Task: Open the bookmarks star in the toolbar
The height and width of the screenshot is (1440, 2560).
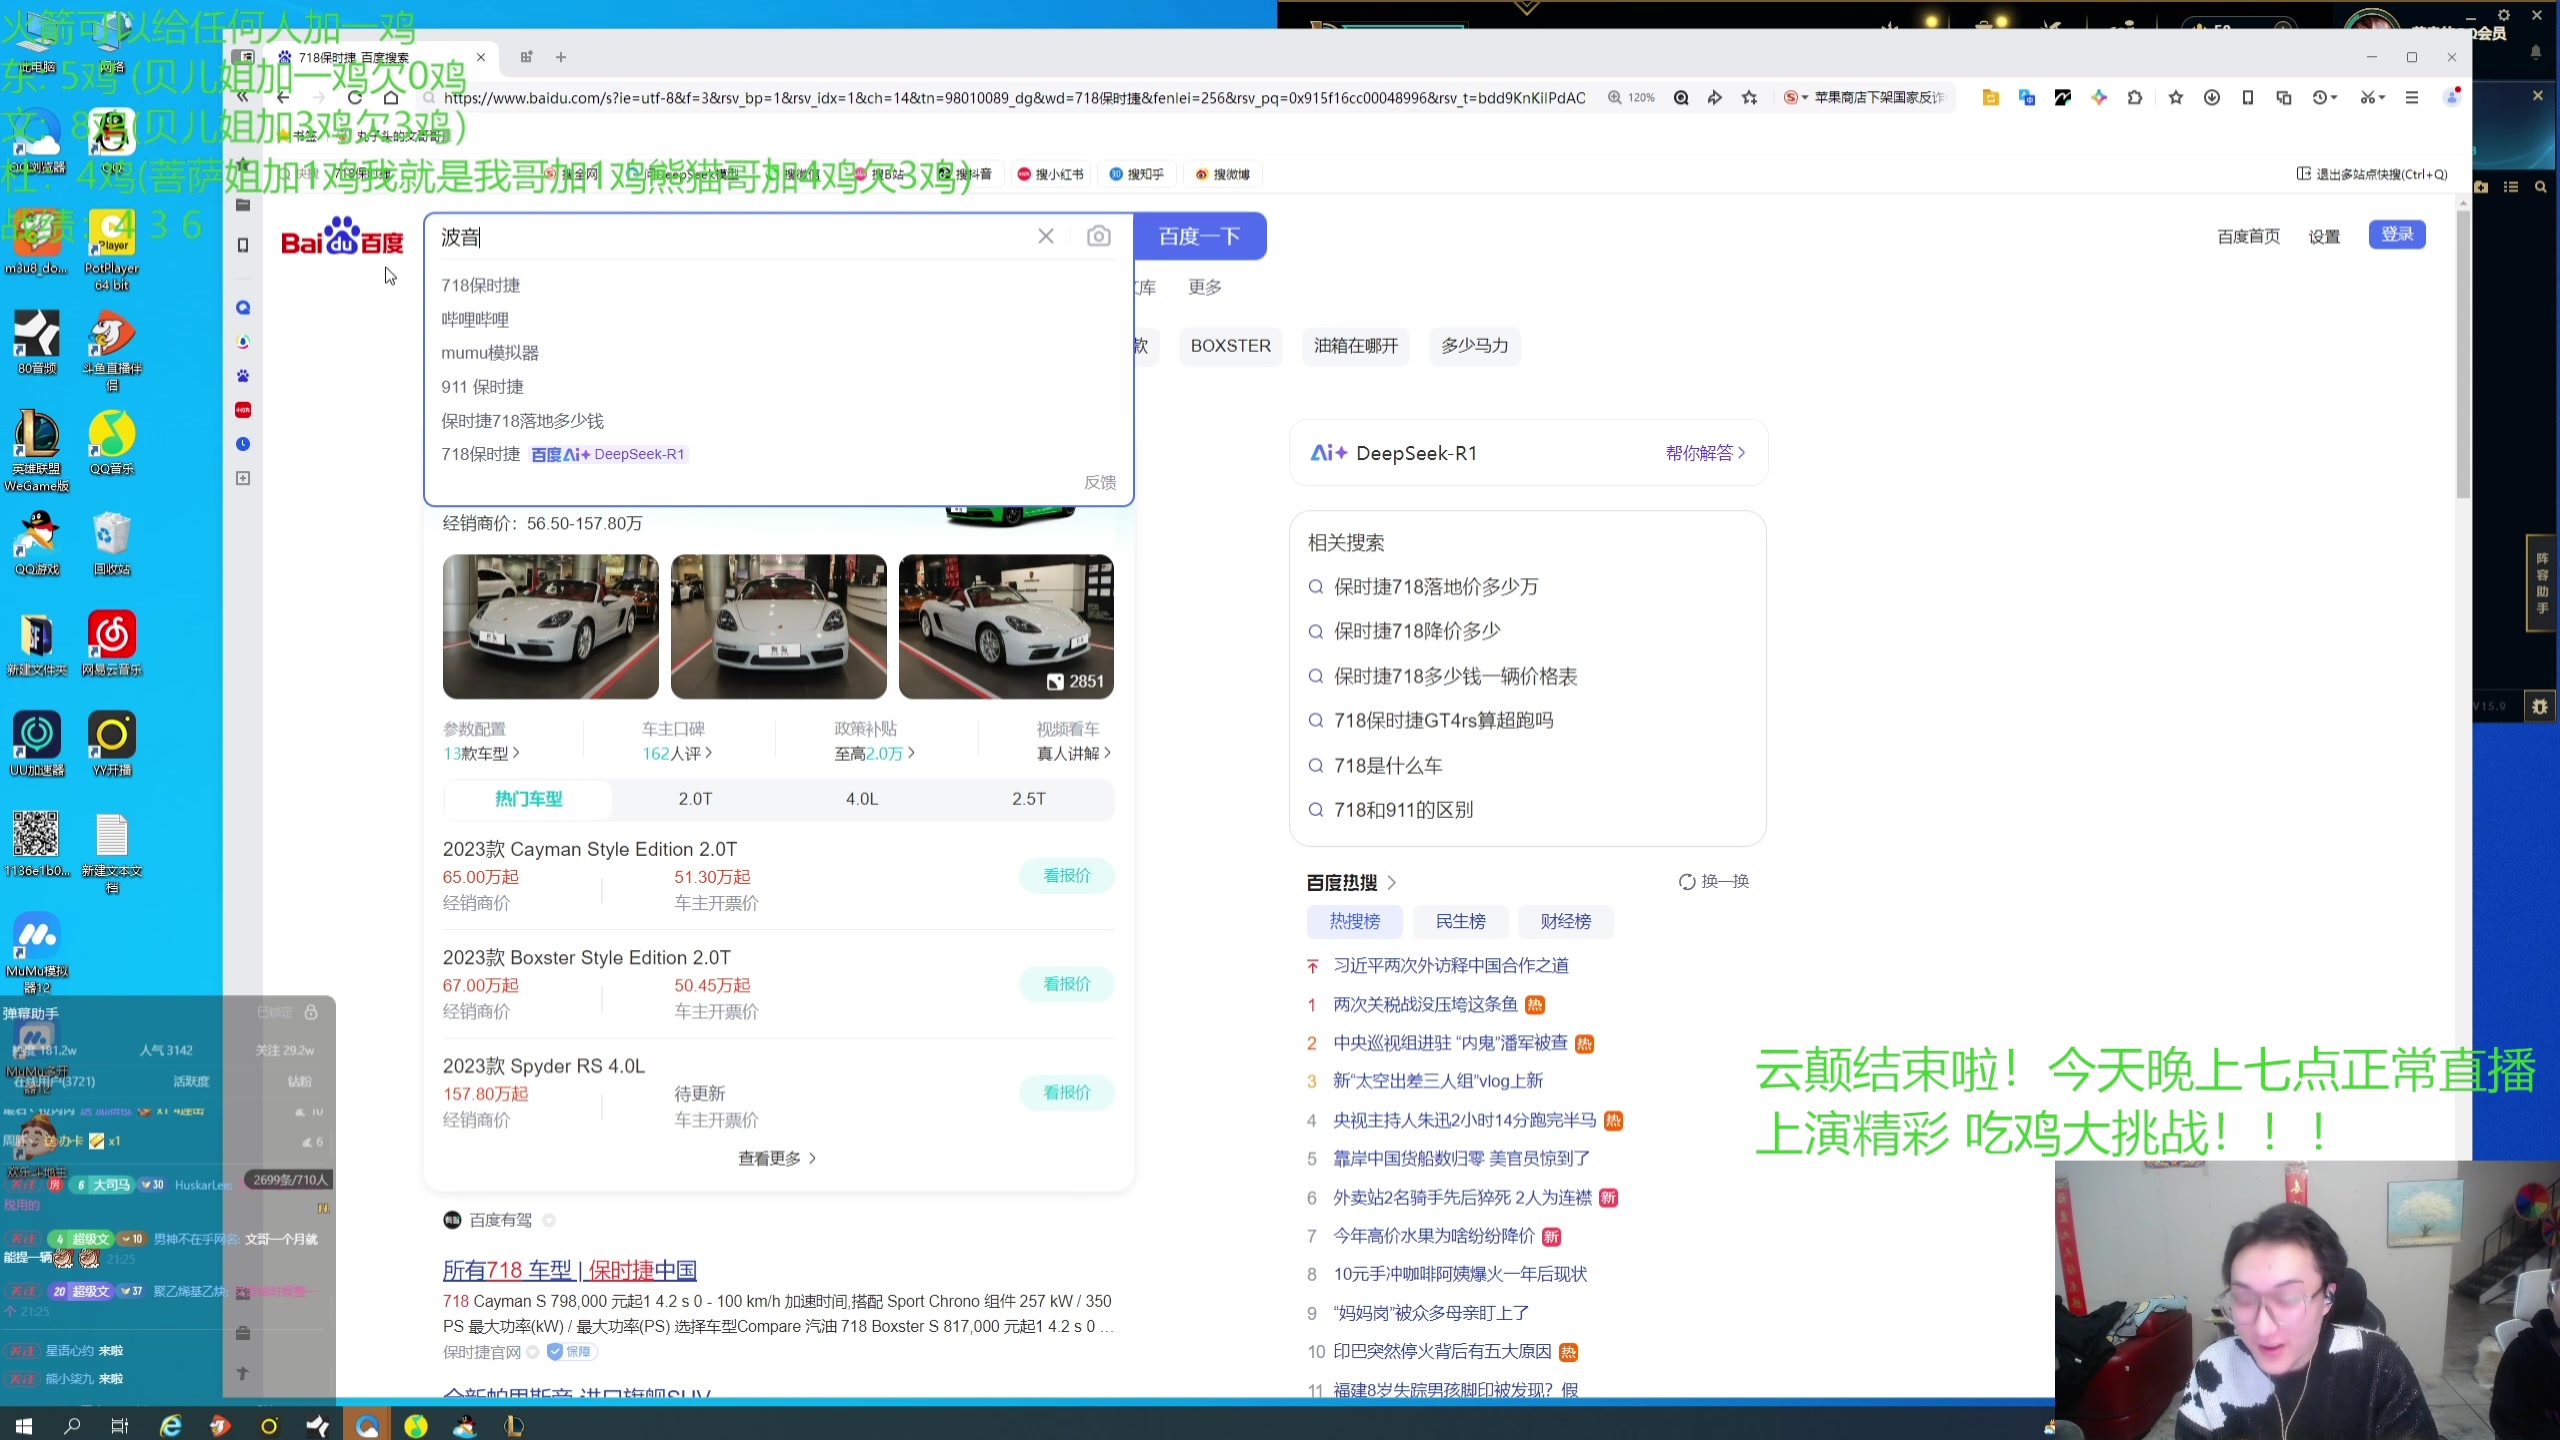Action: [2175, 97]
